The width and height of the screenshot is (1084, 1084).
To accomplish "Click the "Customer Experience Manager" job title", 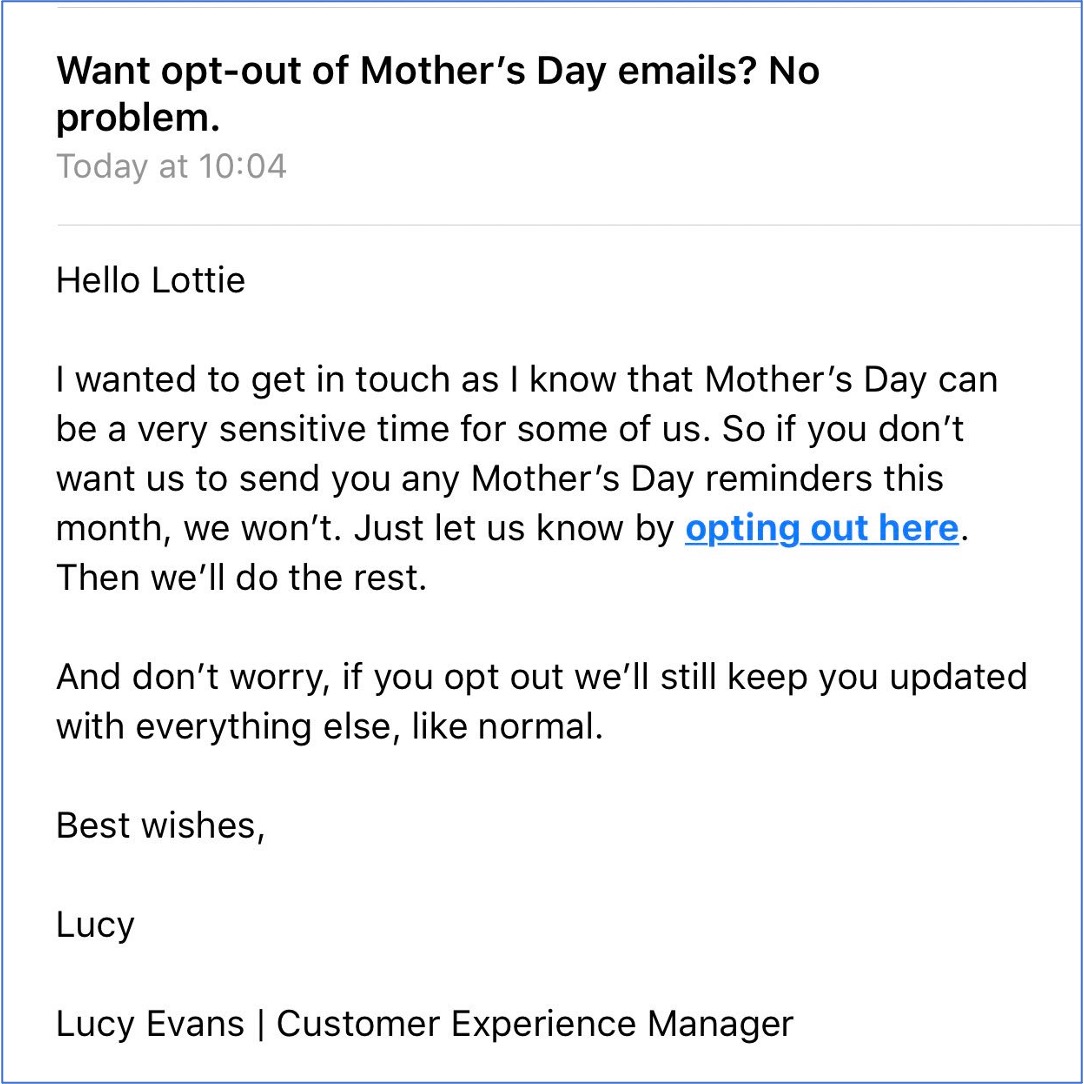I will coord(535,1024).
